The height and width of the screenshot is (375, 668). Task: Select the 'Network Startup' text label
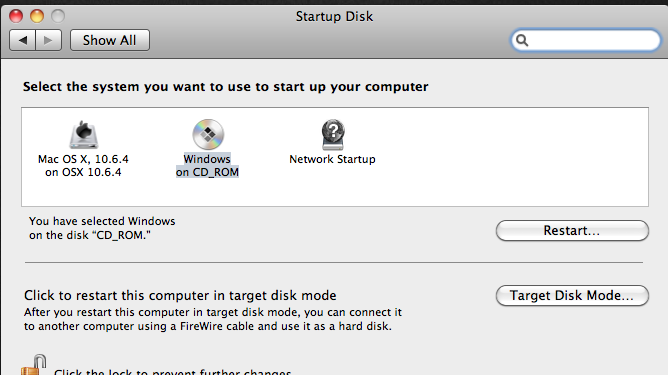pyautogui.click(x=332, y=159)
